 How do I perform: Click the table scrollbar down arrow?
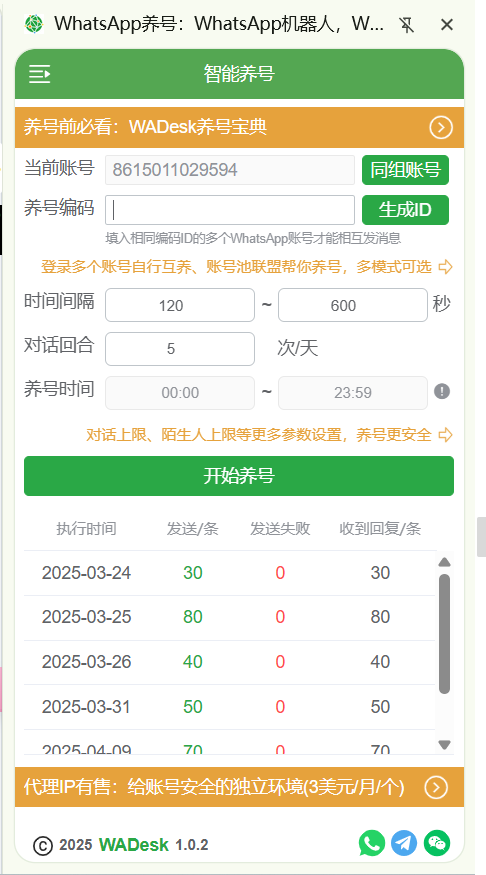444,744
